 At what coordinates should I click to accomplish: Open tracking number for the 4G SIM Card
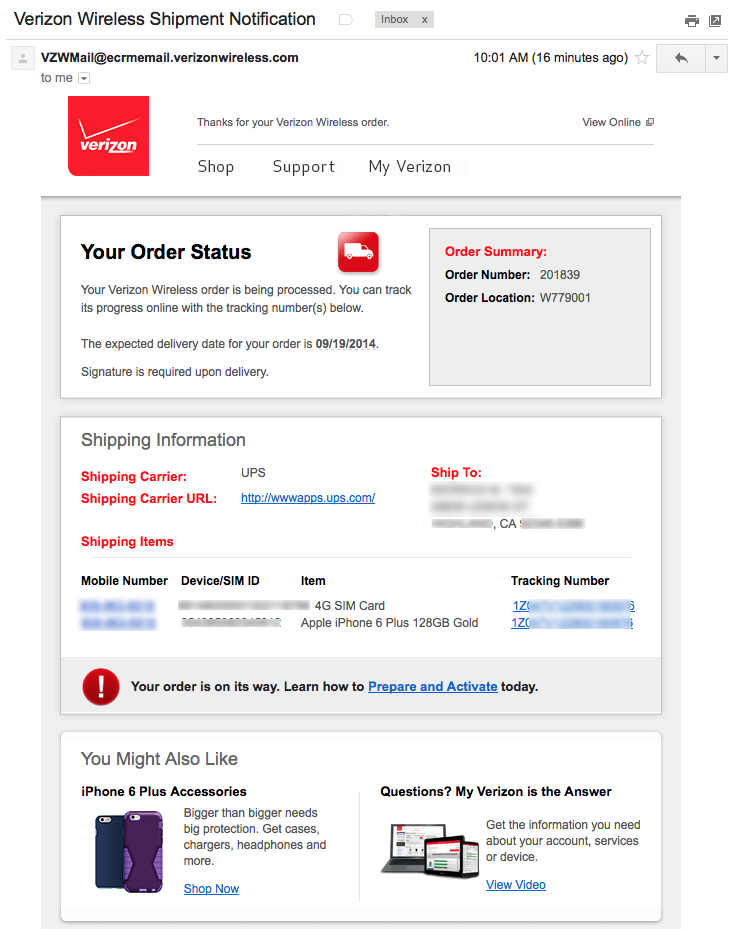click(573, 606)
